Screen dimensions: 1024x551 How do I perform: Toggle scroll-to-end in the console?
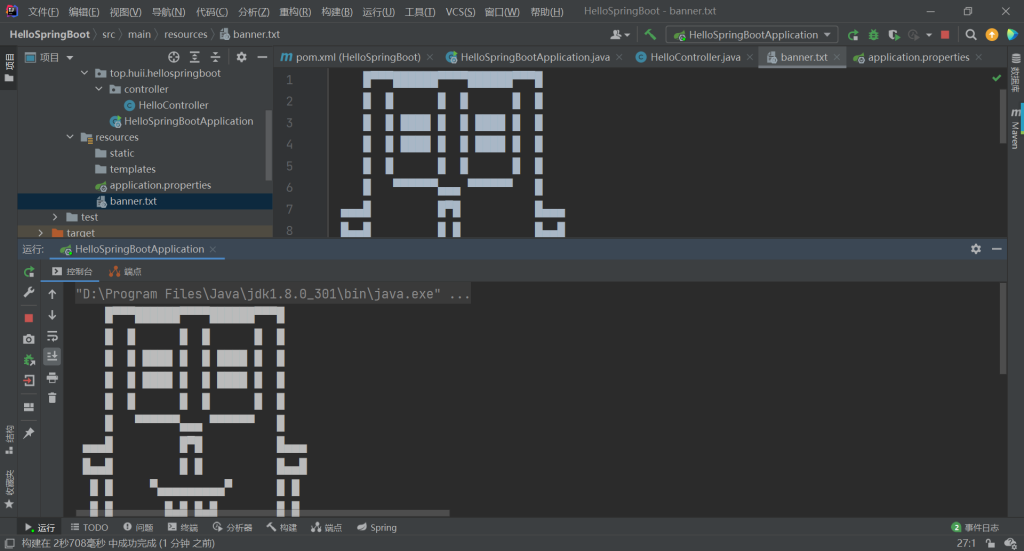pyautogui.click(x=52, y=356)
